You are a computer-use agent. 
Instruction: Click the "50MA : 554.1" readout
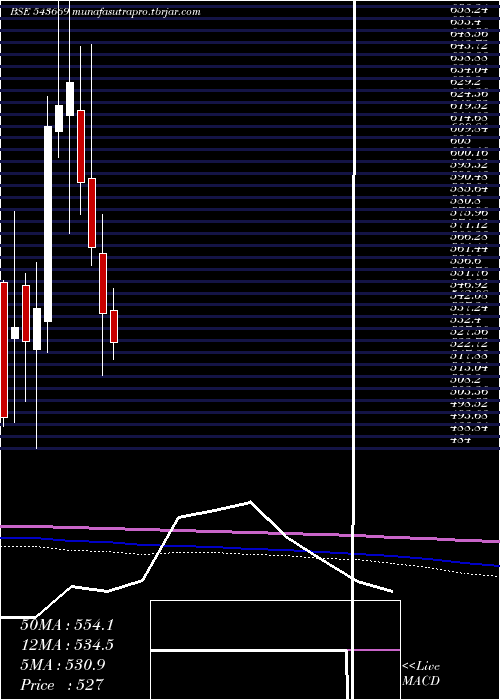coord(67,625)
